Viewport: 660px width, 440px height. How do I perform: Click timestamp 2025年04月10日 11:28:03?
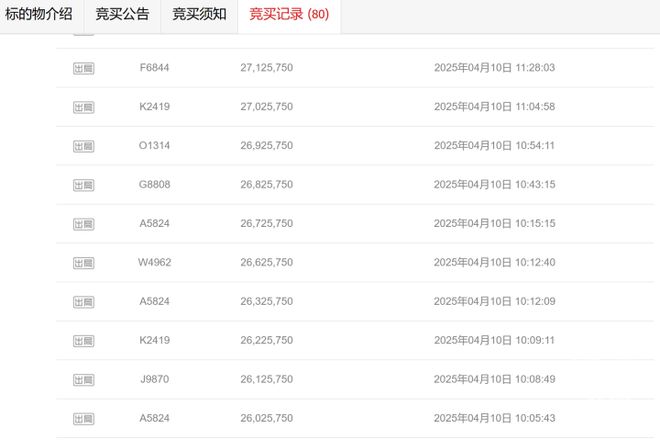pyautogui.click(x=495, y=67)
